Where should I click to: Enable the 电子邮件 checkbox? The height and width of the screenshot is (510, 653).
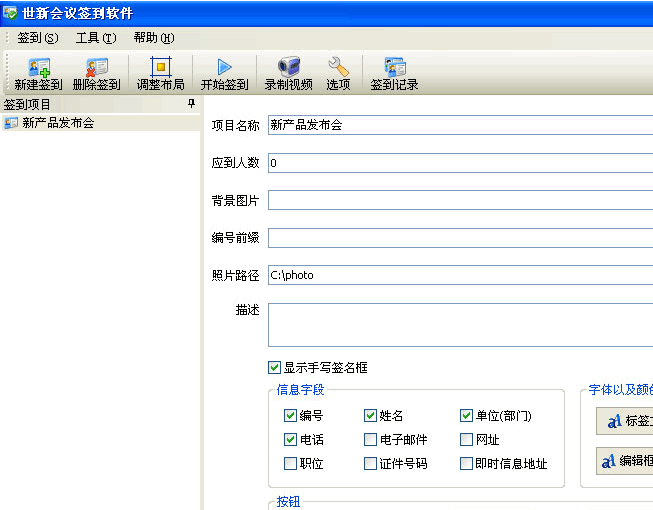pos(371,440)
